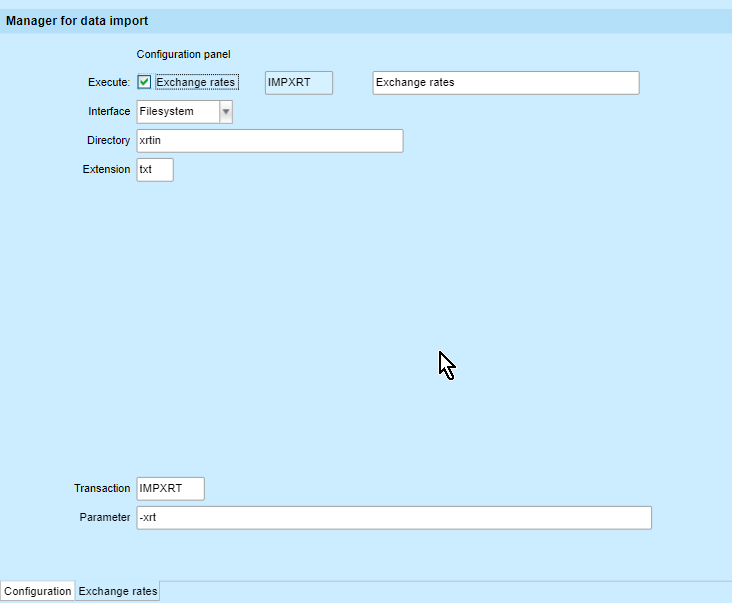The width and height of the screenshot is (732, 603).
Task: Select the Transaction field showing IMPXRT
Action: tap(170, 489)
